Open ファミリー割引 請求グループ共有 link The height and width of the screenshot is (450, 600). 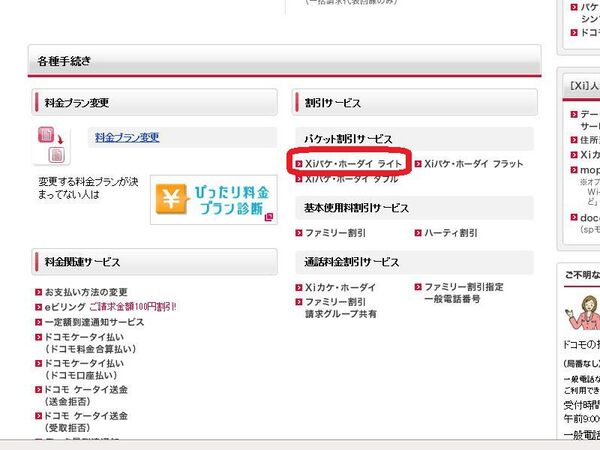click(341, 308)
